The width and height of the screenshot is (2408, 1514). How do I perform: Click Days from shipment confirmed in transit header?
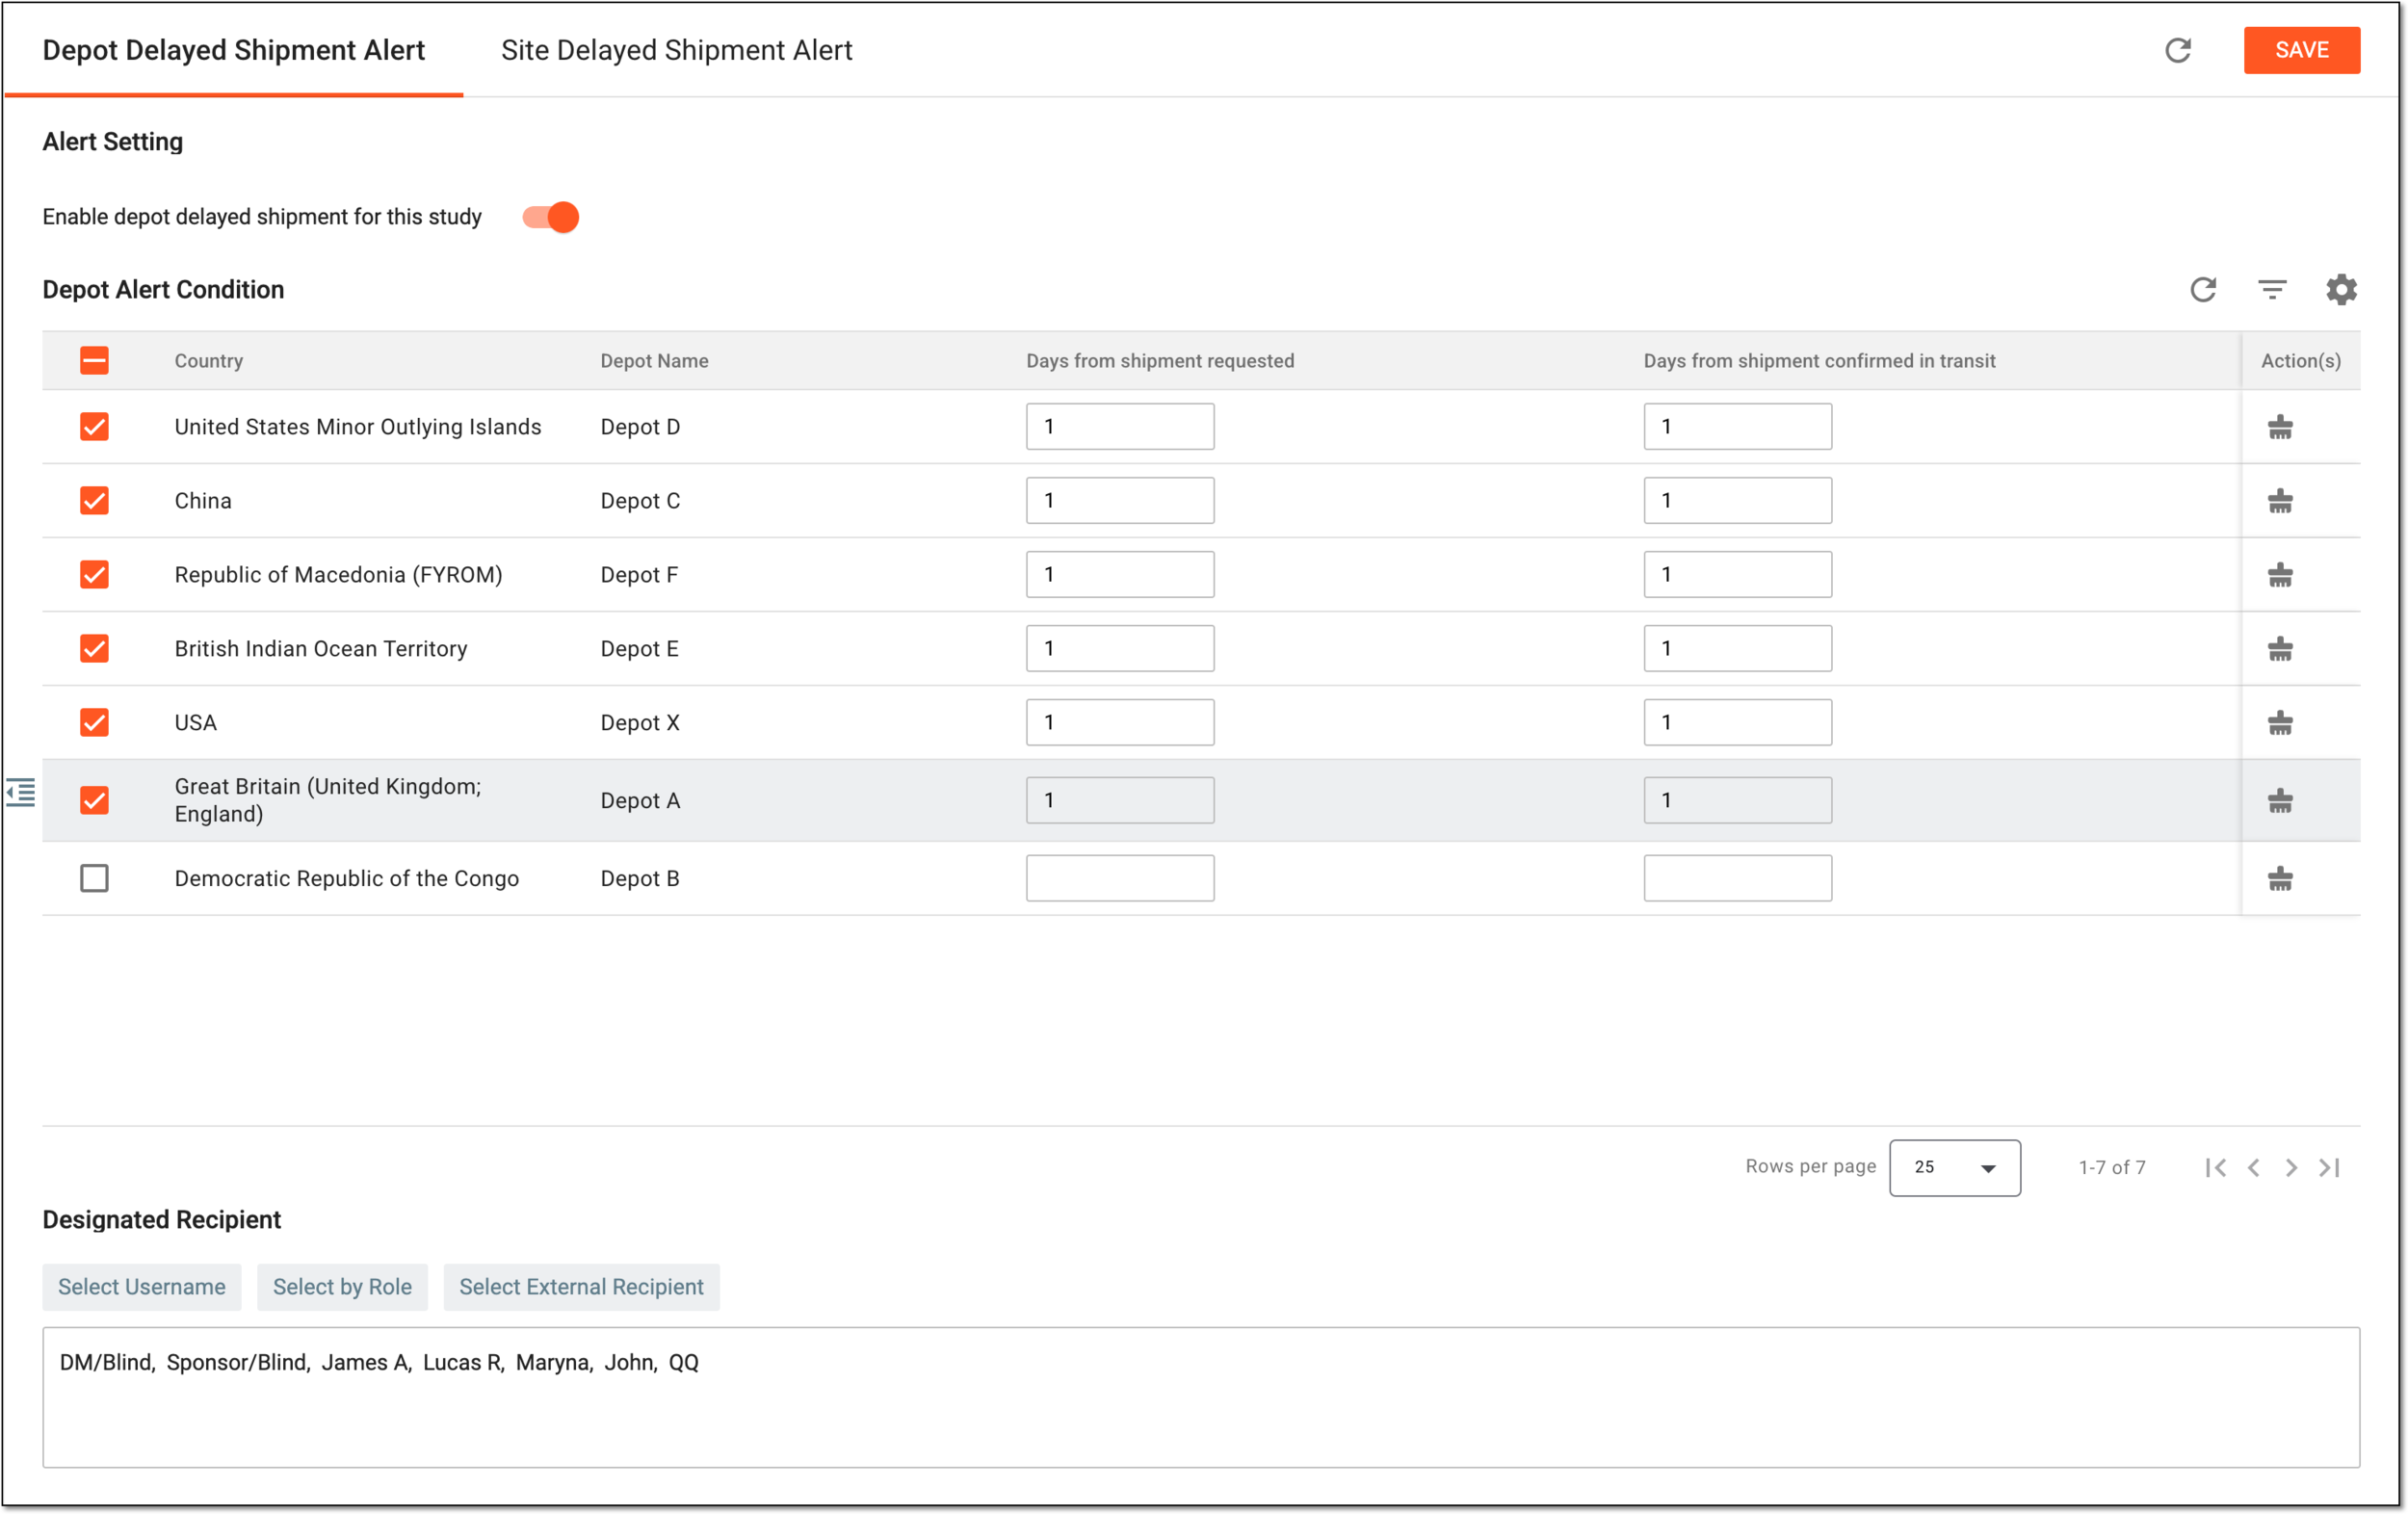pos(1819,361)
